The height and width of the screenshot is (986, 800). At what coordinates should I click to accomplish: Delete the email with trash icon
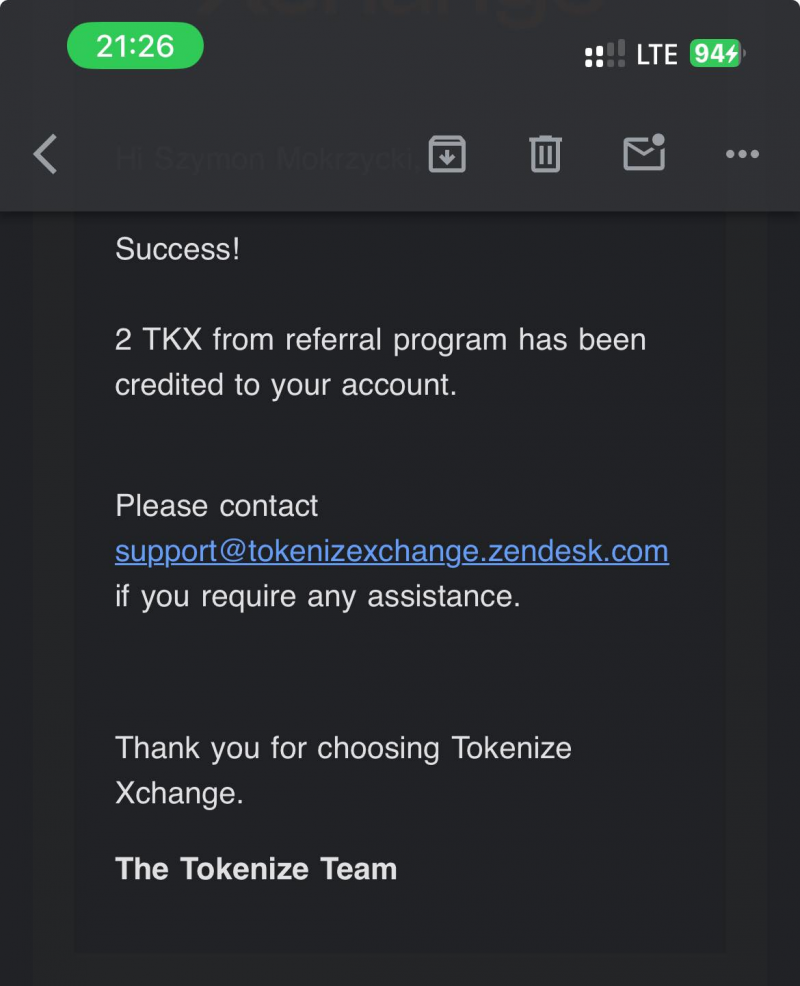(545, 154)
